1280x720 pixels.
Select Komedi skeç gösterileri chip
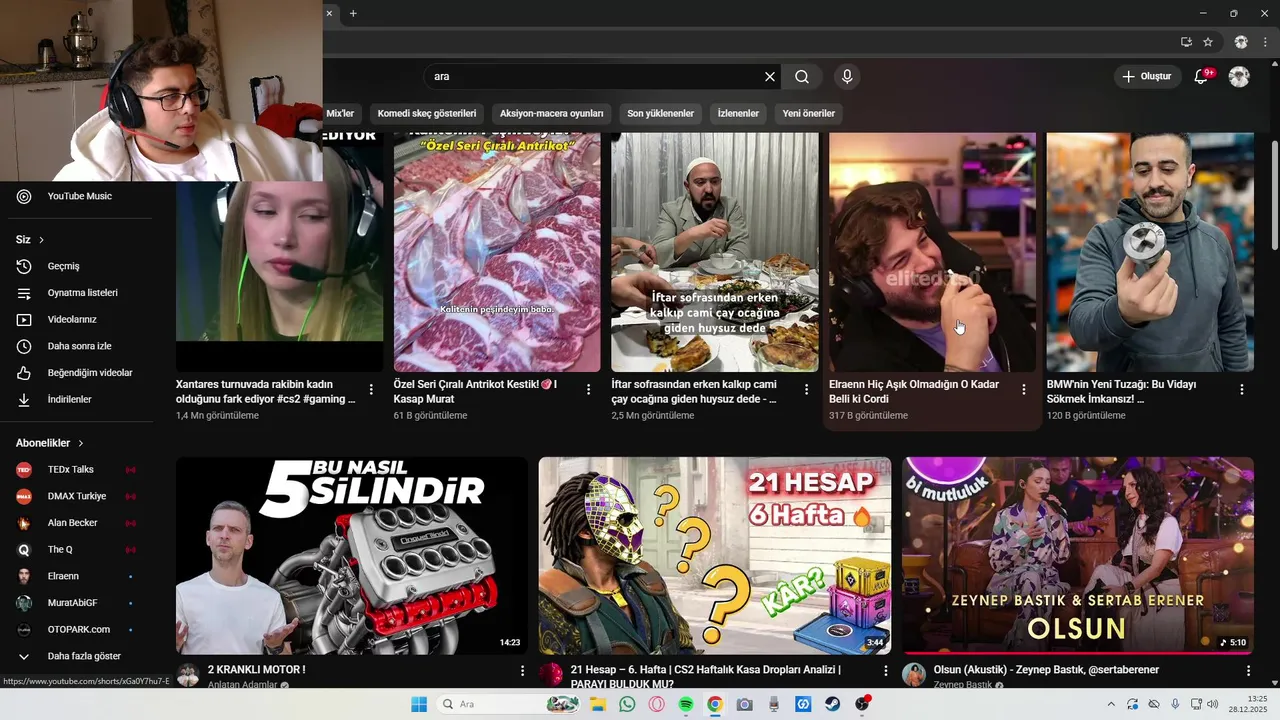(427, 114)
